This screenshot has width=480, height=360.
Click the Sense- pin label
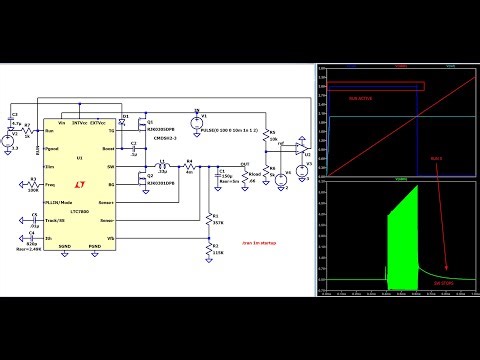point(107,220)
